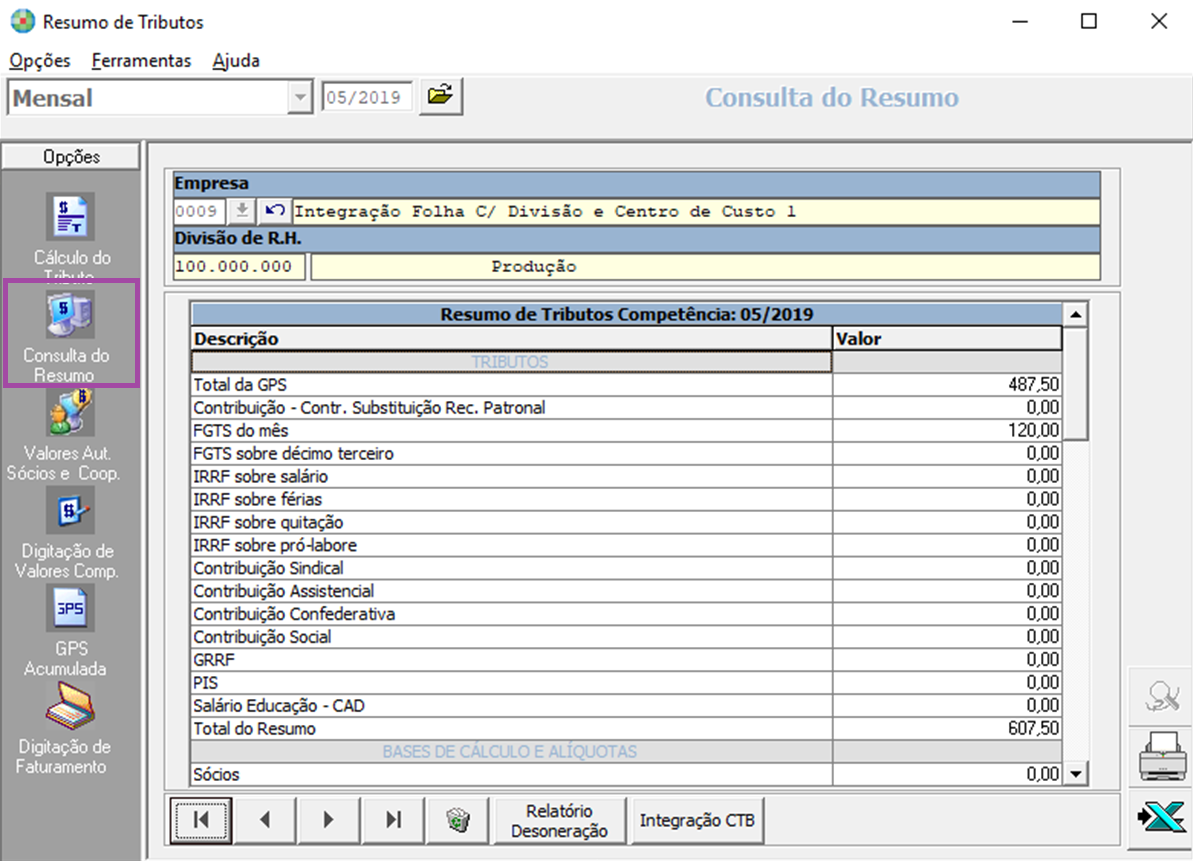Image resolution: width=1193 pixels, height=861 pixels.
Task: Open the Digitação de Faturamento icon
Action: click(x=71, y=707)
